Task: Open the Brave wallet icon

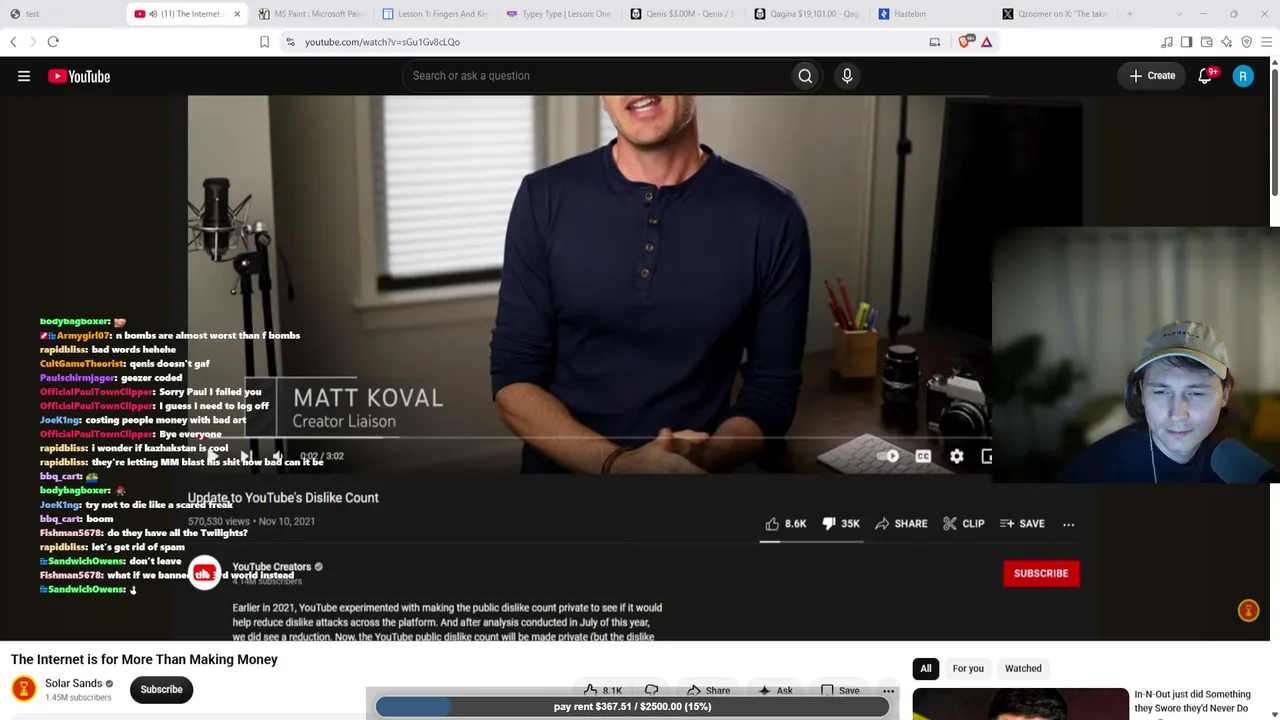Action: point(1206,42)
